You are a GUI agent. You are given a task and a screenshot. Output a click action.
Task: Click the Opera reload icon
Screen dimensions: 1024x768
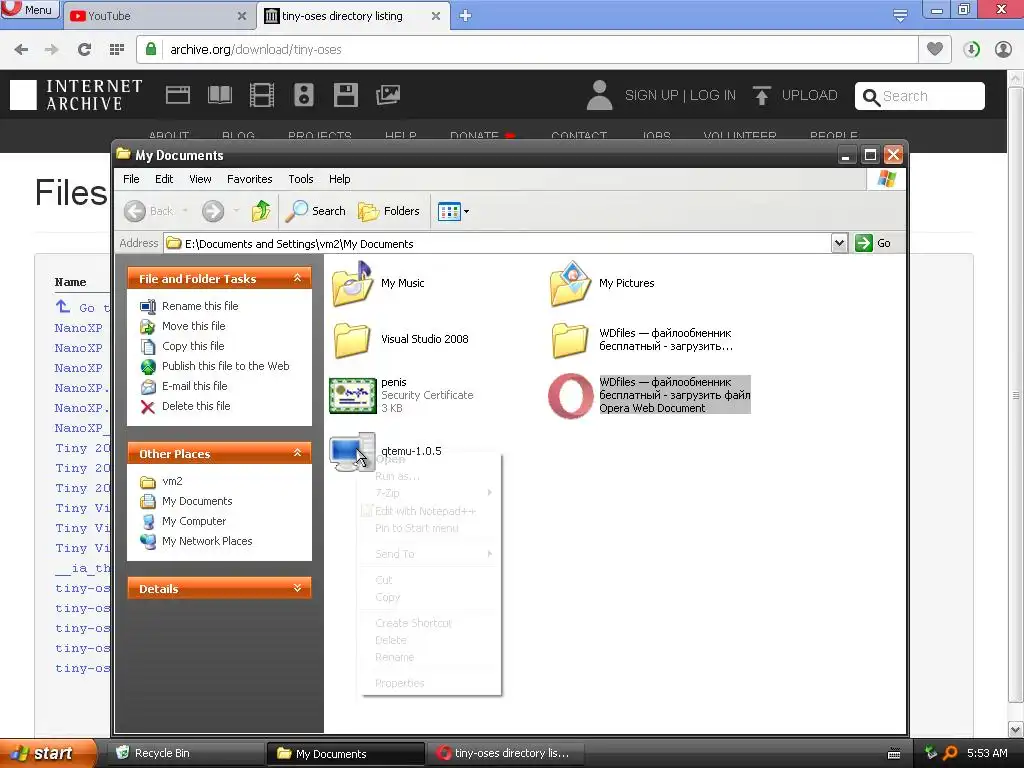pyautogui.click(x=84, y=50)
